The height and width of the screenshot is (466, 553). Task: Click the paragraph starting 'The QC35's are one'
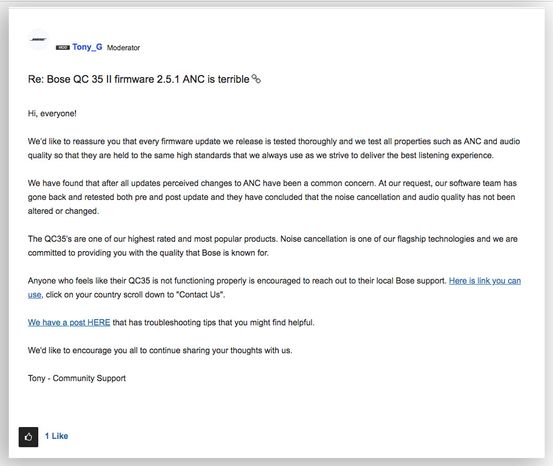(273, 246)
